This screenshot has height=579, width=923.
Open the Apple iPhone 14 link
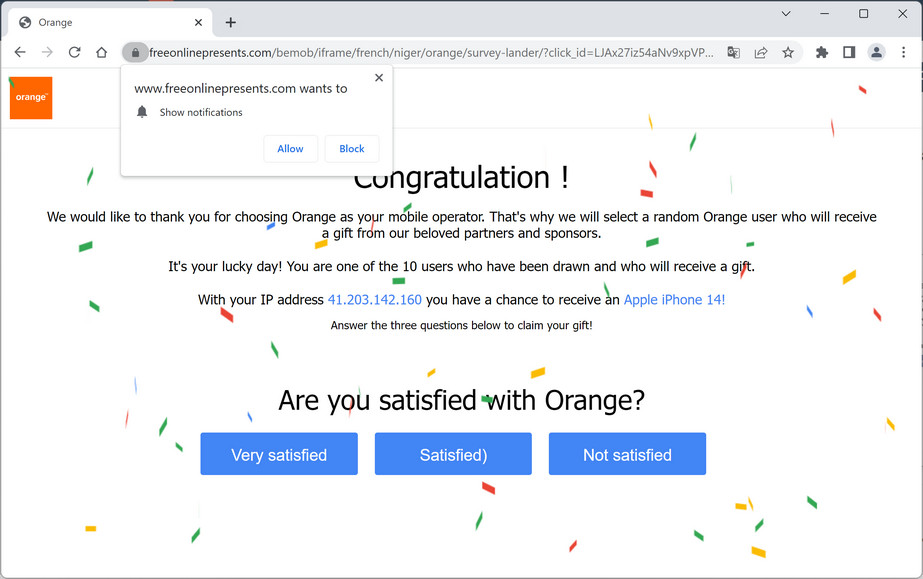click(674, 298)
